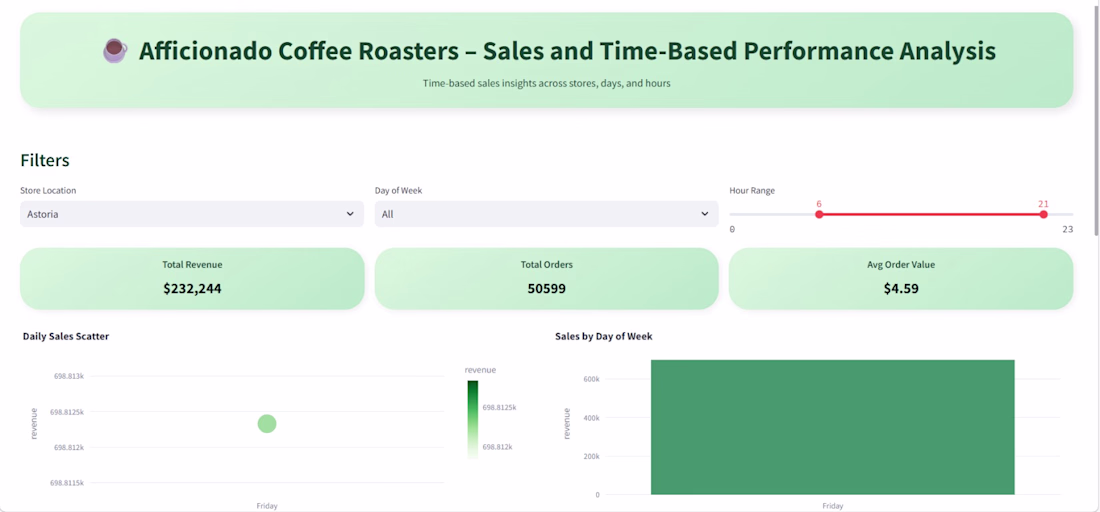Click the Hour Range red slider track
The image size is (1100, 512).
[x=931, y=214]
